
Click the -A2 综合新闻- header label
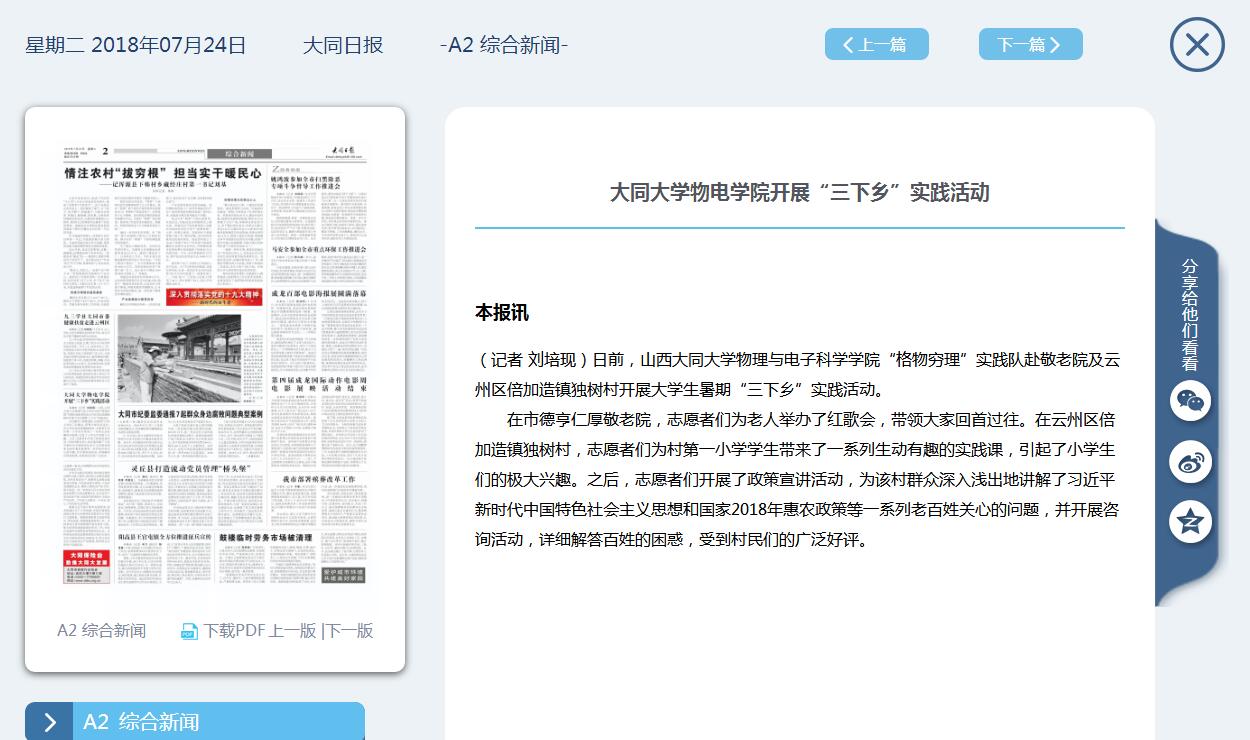504,45
